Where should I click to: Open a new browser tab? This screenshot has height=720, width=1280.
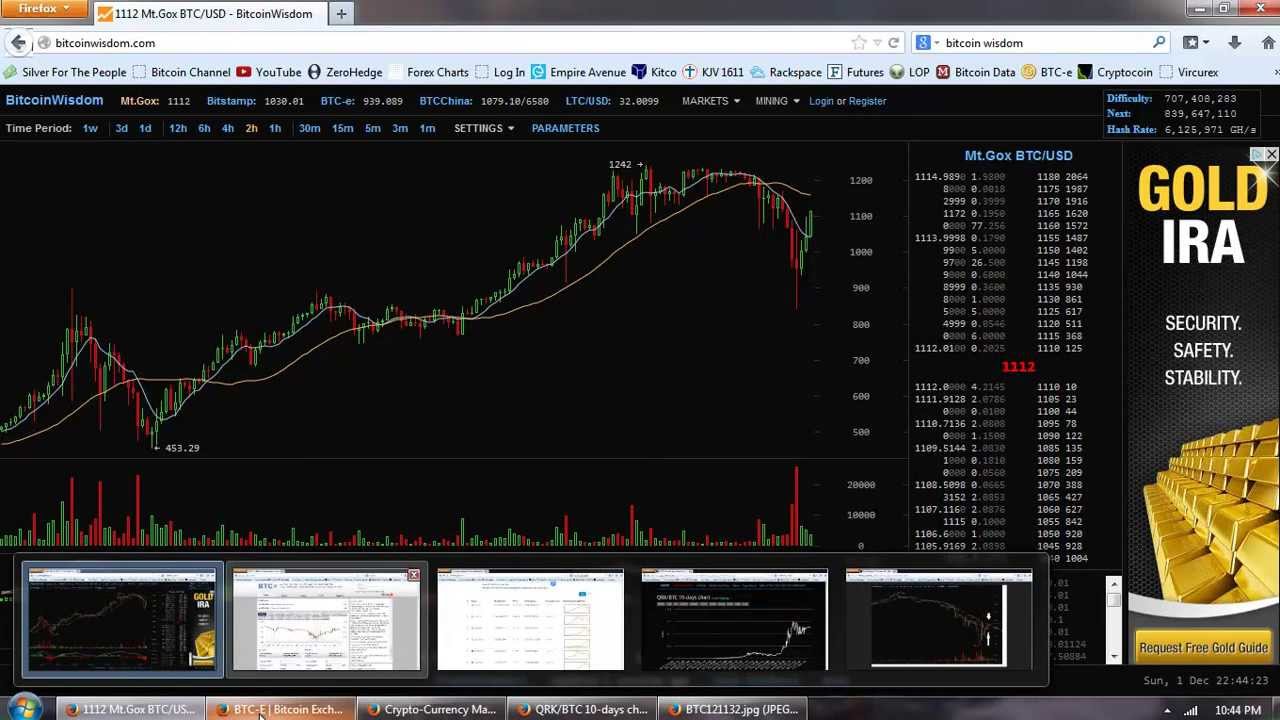341,14
